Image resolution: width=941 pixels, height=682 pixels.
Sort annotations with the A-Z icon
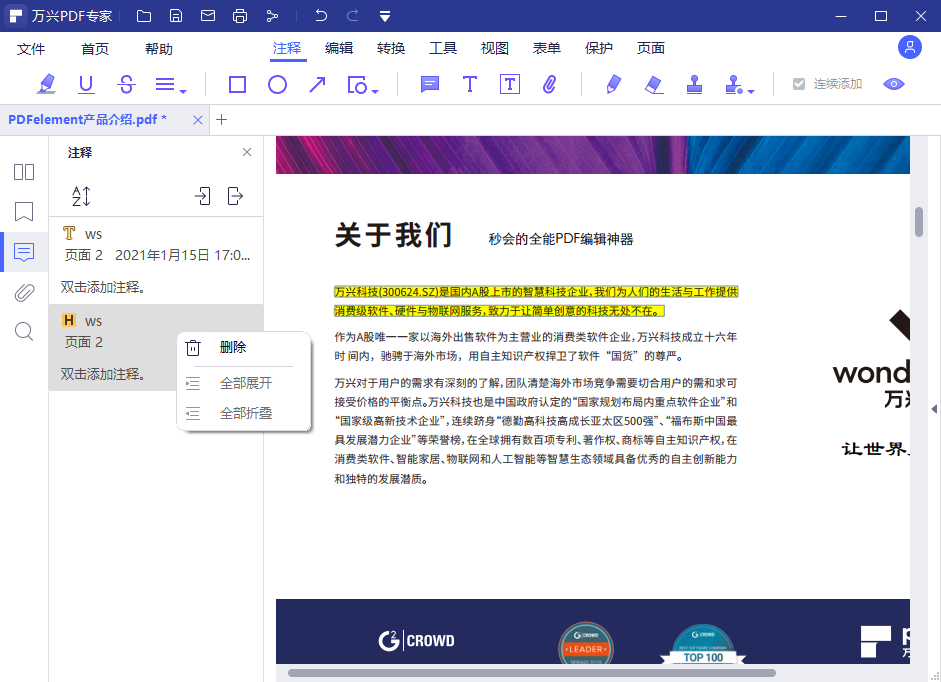(x=81, y=196)
